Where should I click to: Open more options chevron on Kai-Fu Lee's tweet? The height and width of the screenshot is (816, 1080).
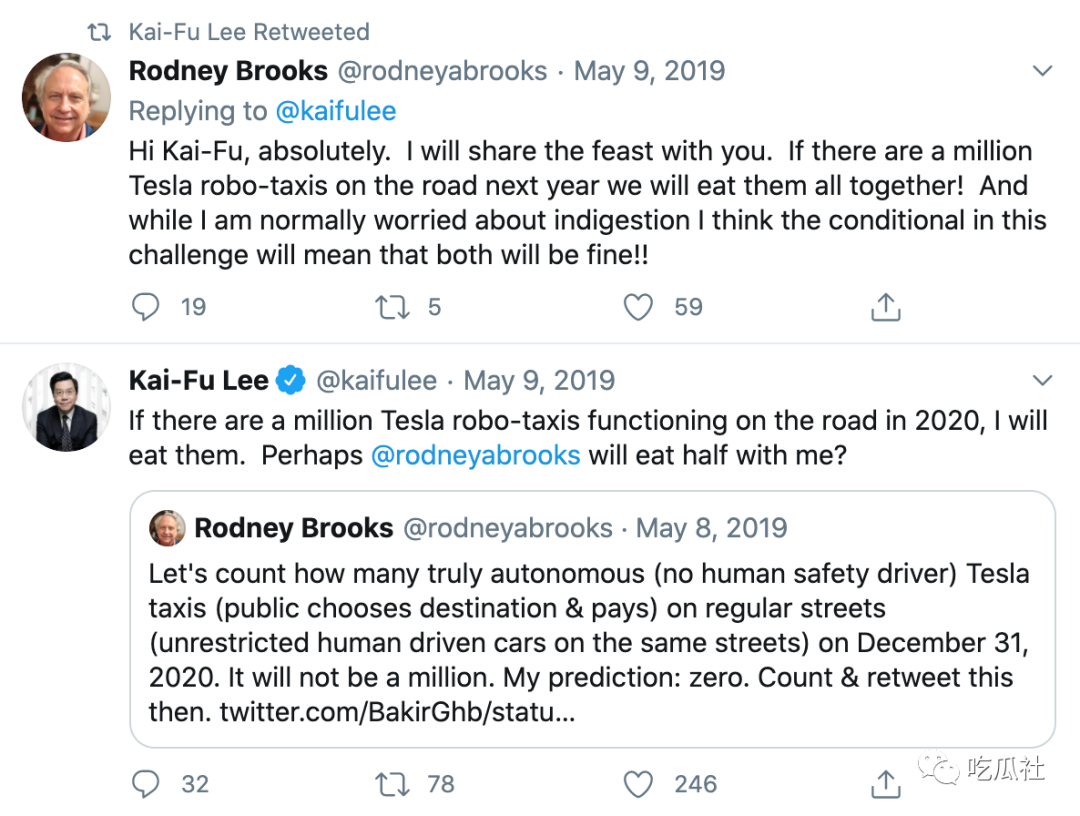[x=1042, y=380]
